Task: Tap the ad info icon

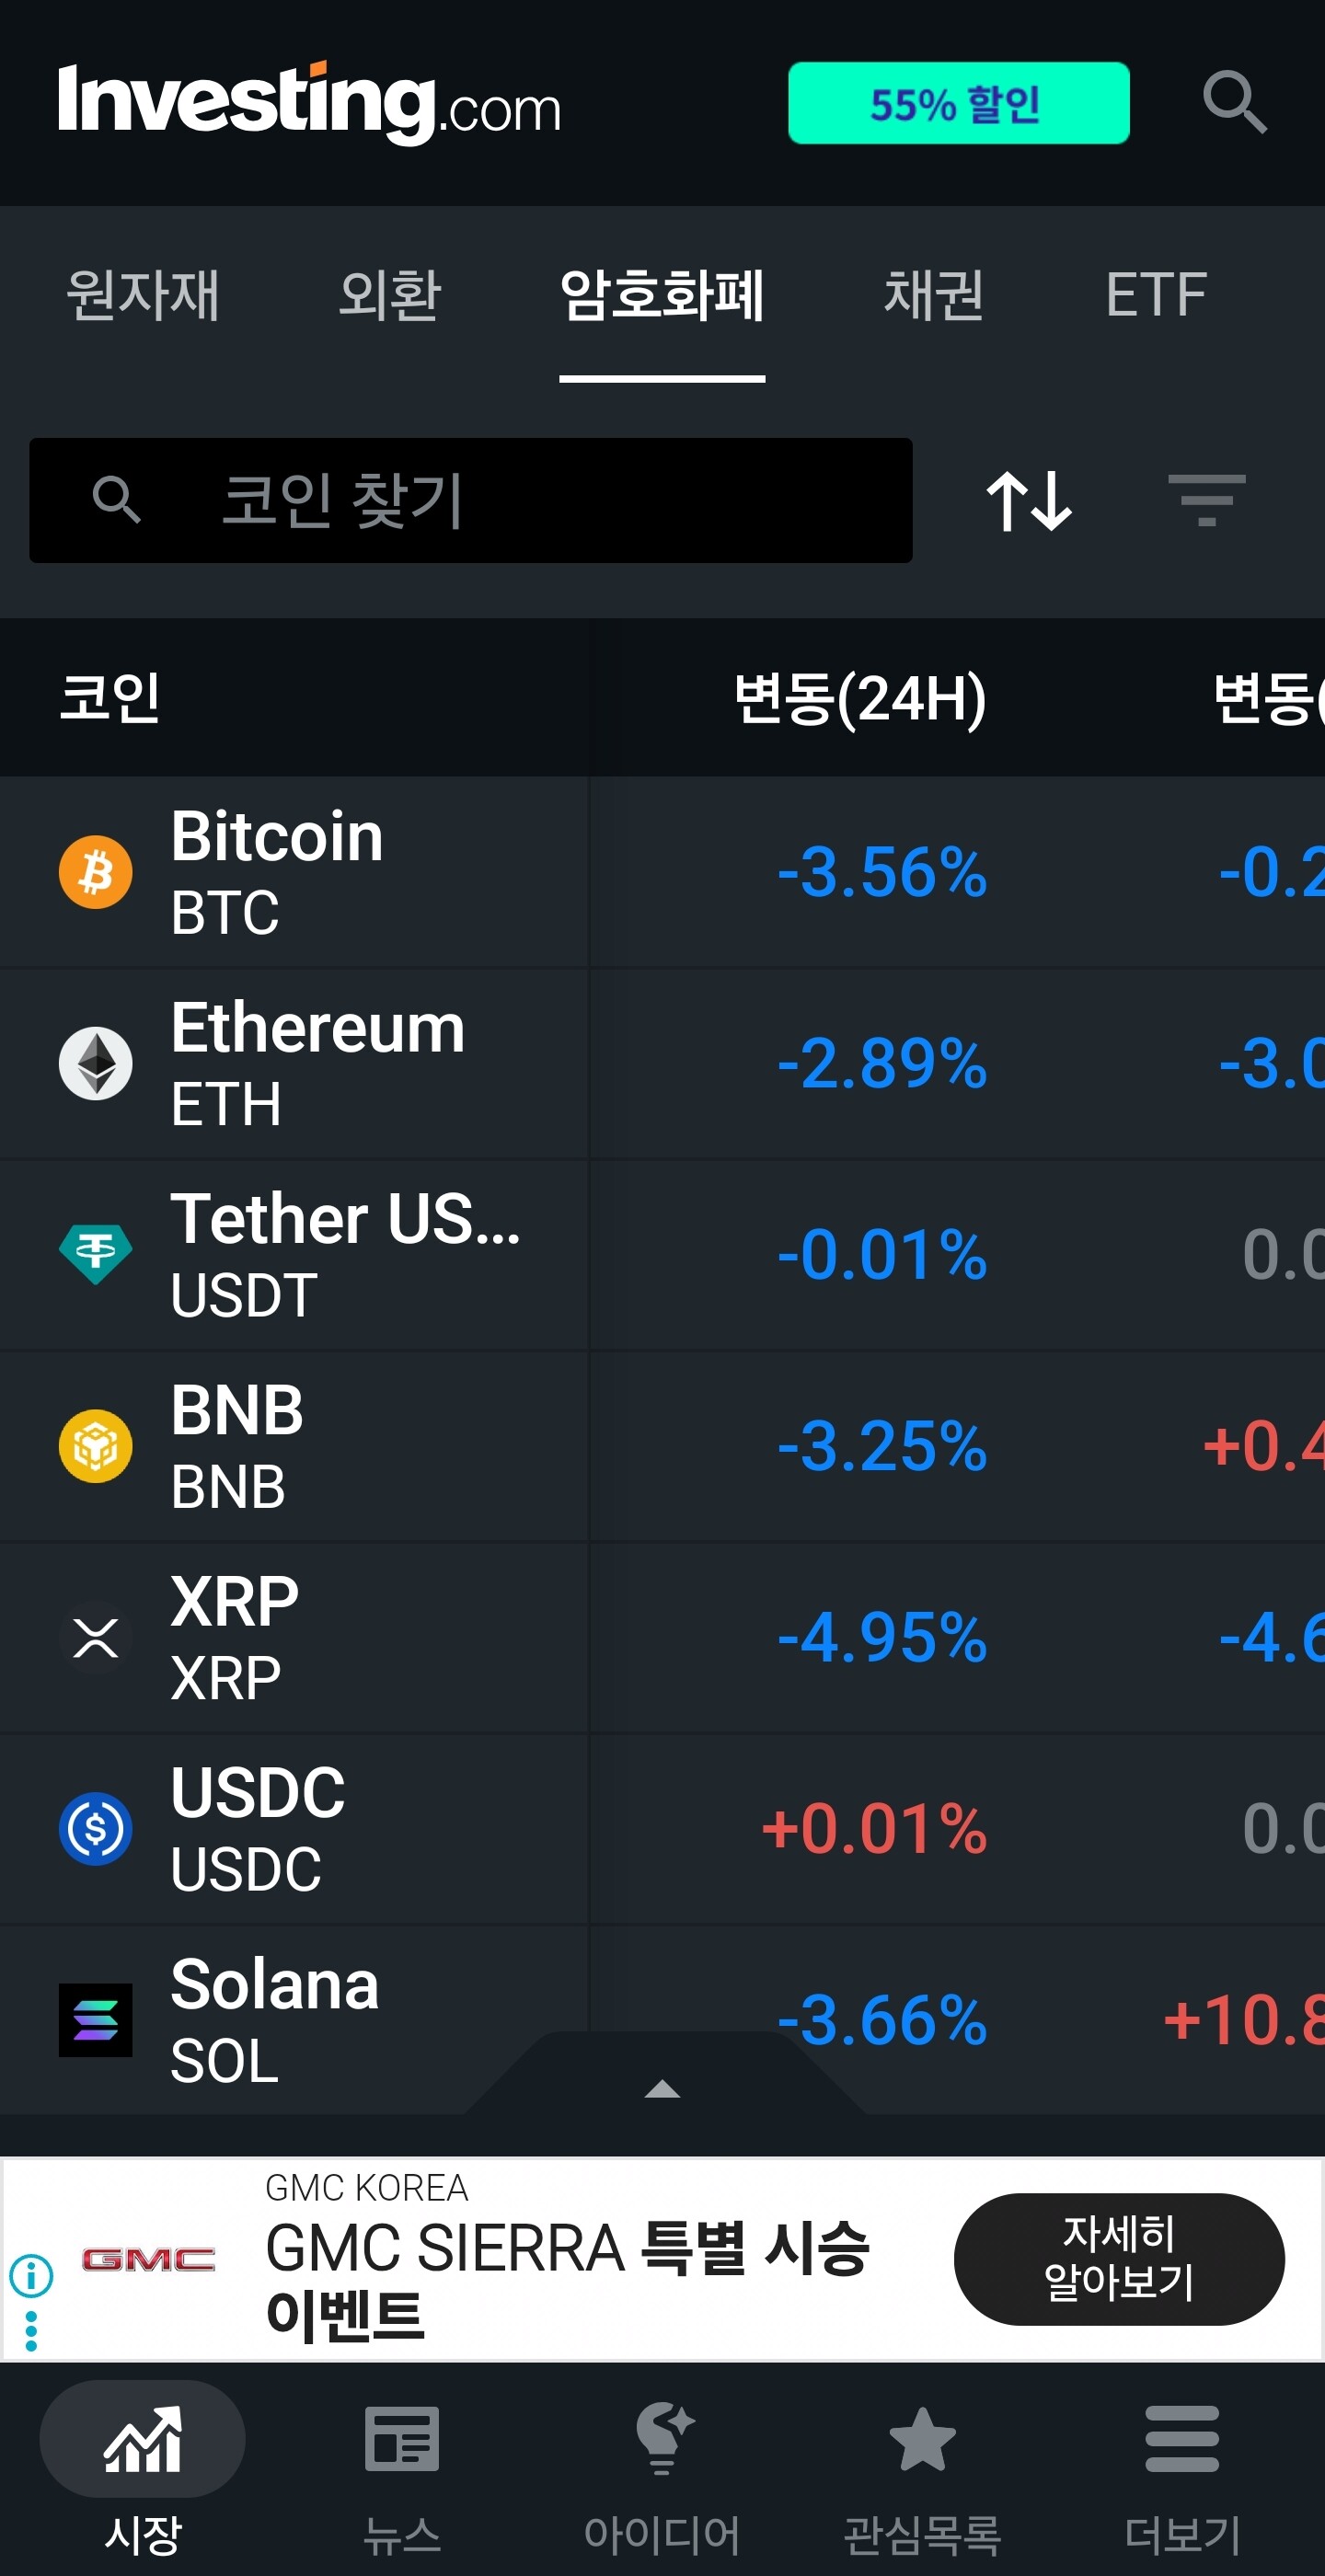Action: [31, 2276]
